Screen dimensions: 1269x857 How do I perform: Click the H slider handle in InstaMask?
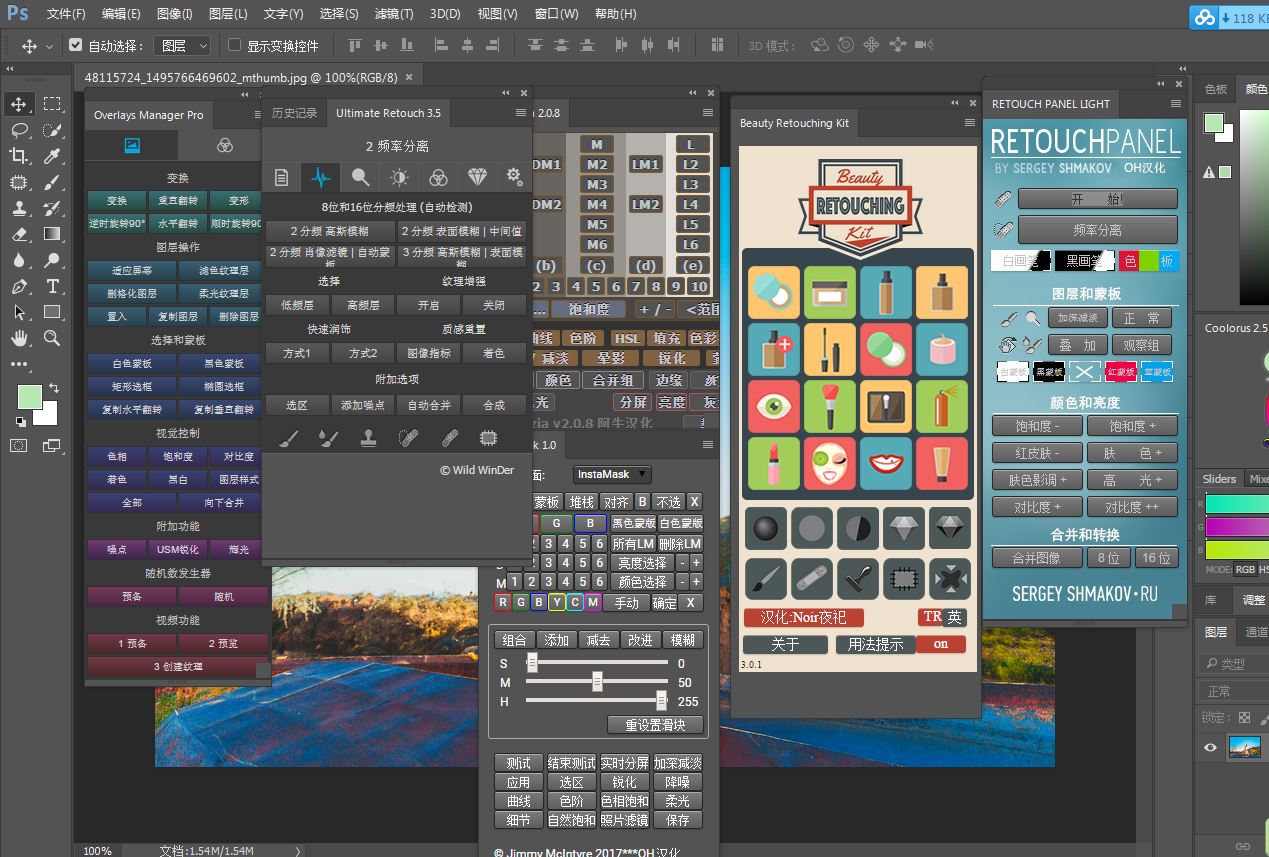pyautogui.click(x=661, y=701)
